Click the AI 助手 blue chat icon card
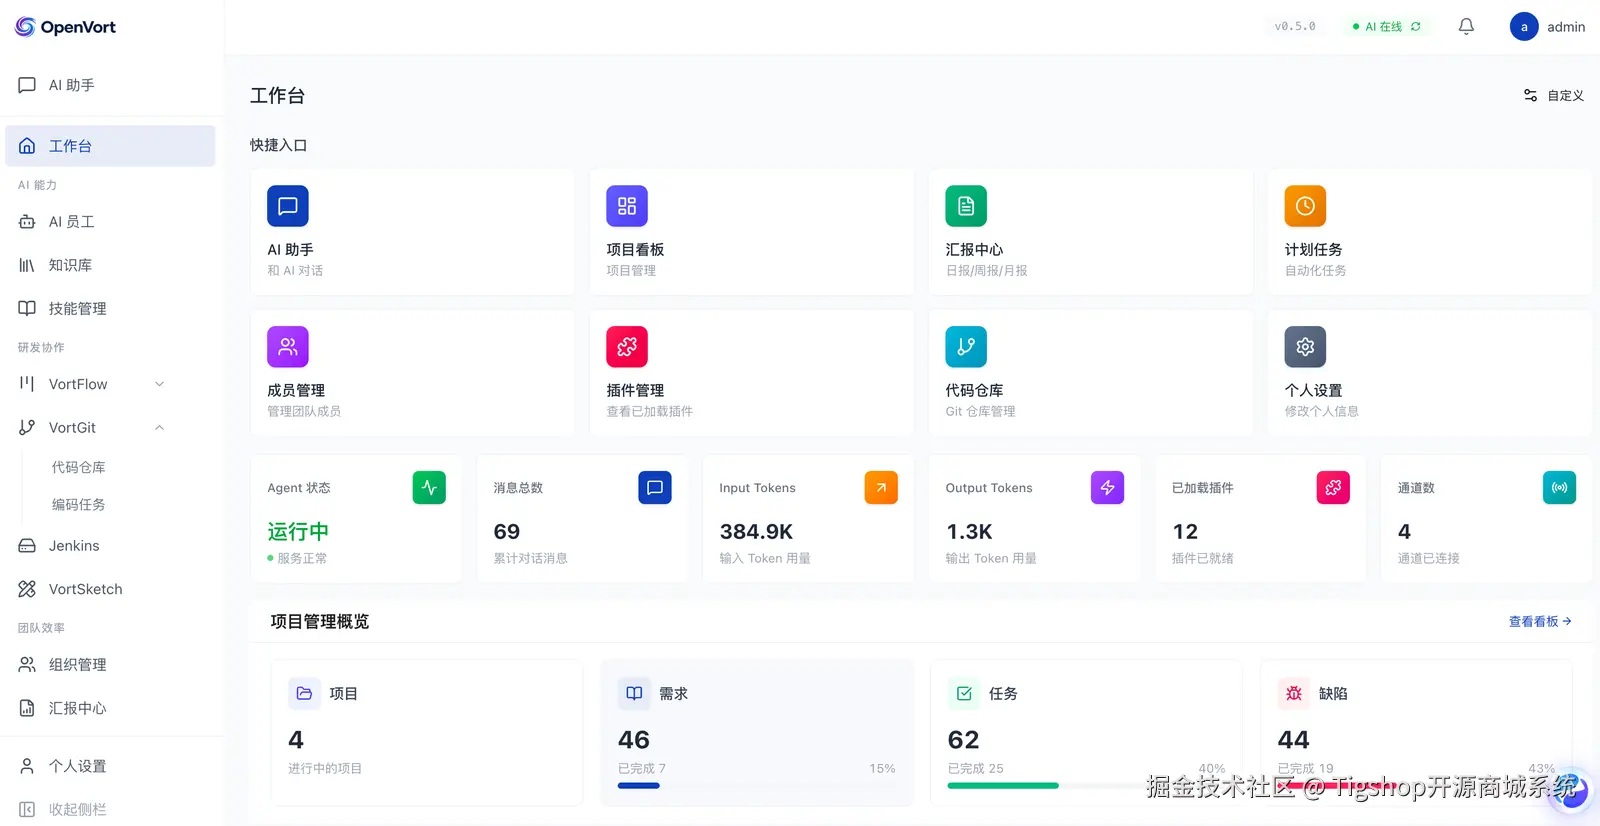The height and width of the screenshot is (826, 1600). click(288, 206)
